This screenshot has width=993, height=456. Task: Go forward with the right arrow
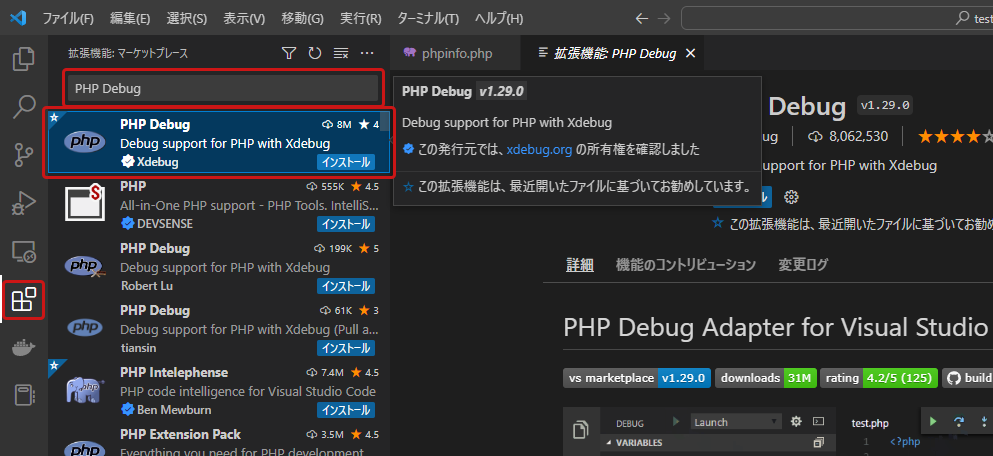pyautogui.click(x=663, y=18)
